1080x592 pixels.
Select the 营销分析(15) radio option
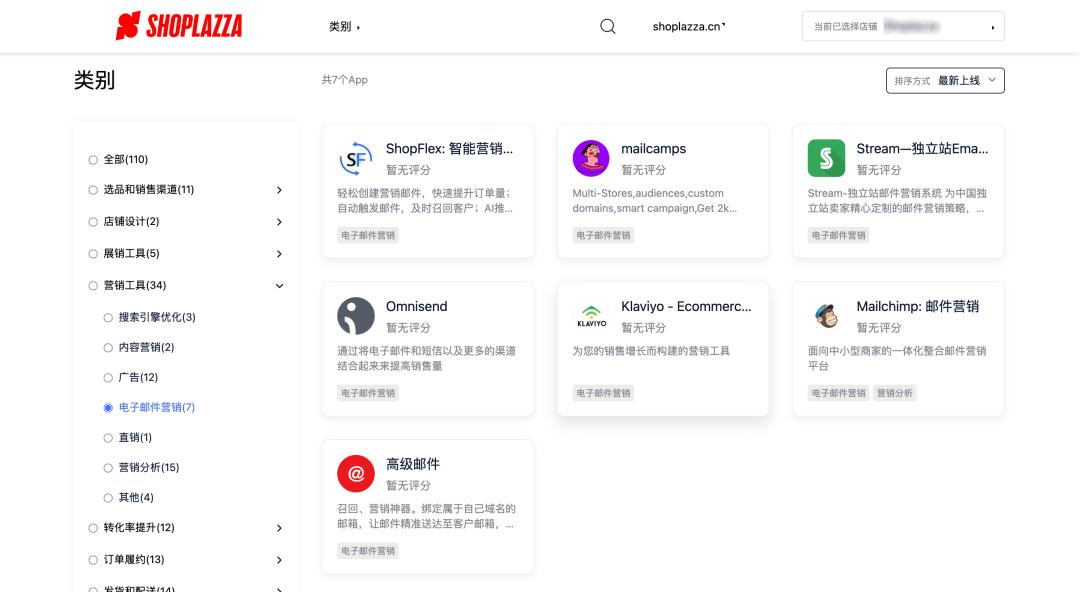point(107,467)
